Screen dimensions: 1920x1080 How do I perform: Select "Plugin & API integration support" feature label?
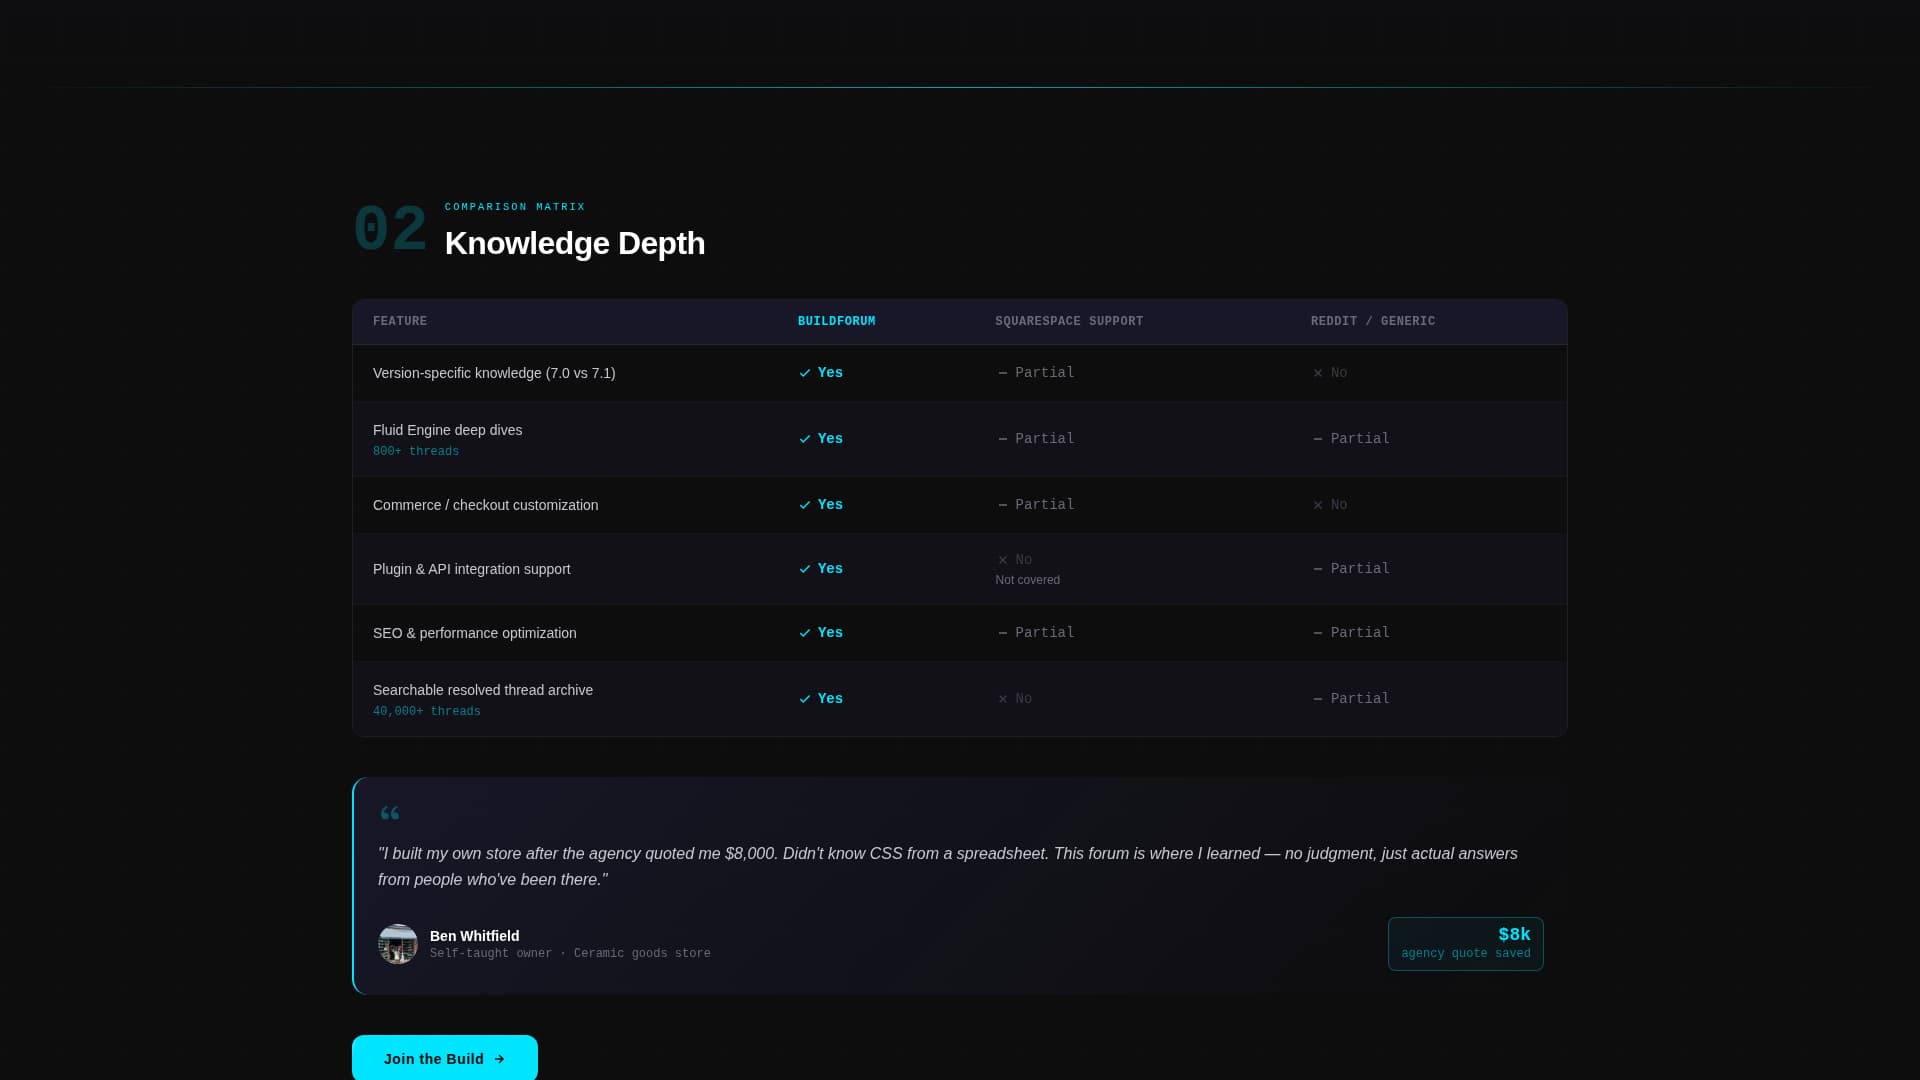472,569
